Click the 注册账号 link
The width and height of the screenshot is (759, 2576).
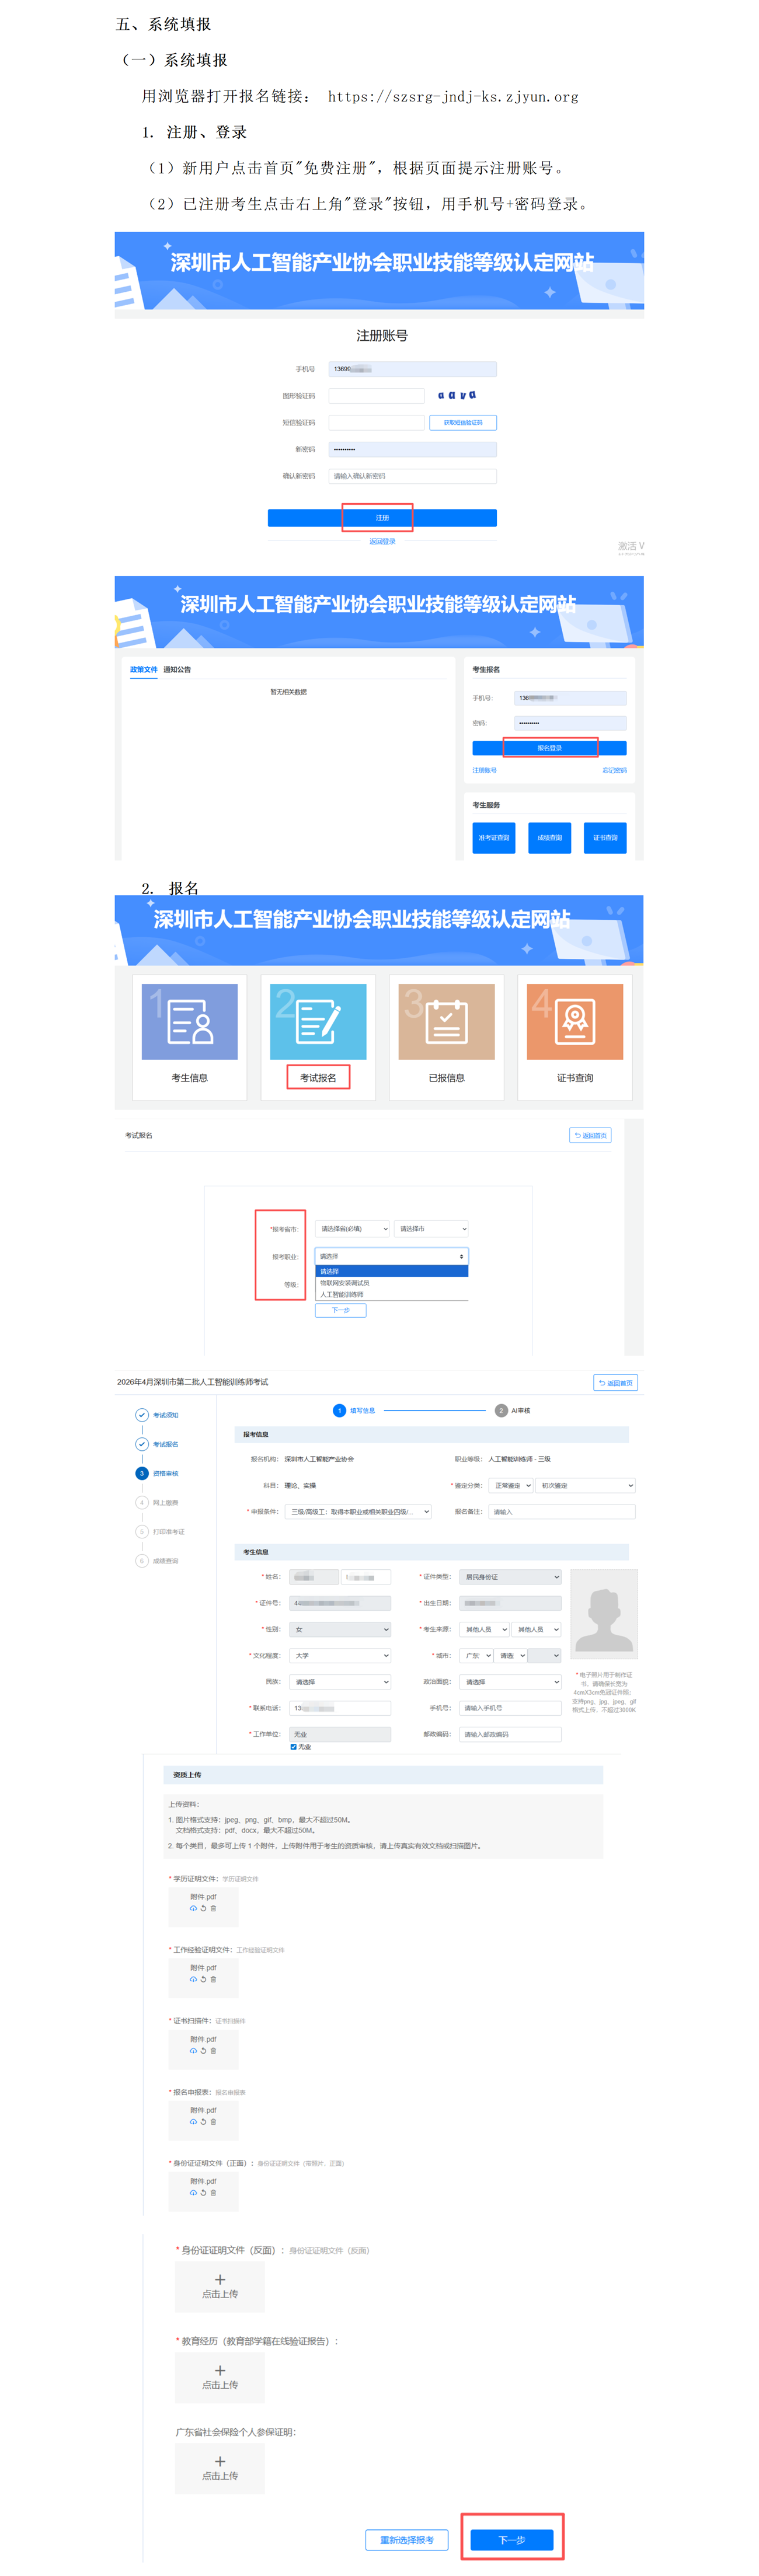pyautogui.click(x=485, y=770)
